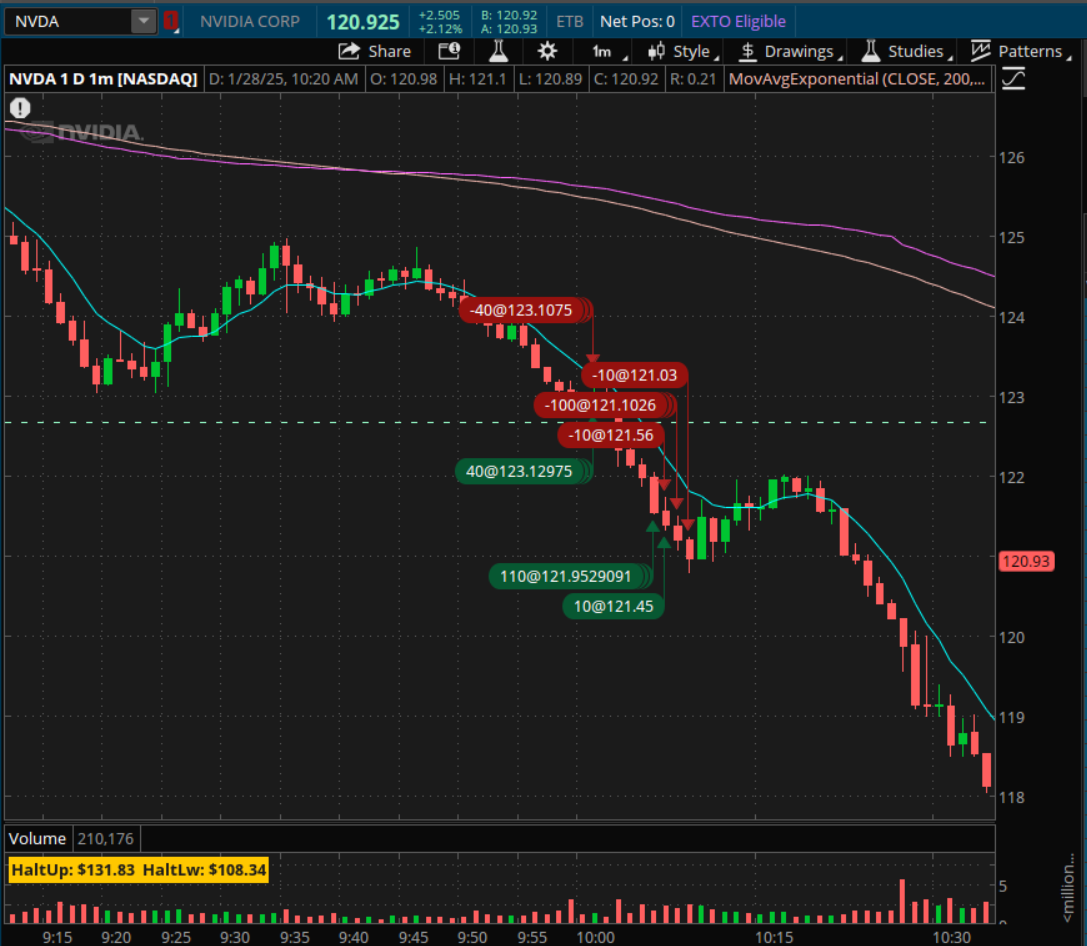Type-focus the NVDA symbol input field
Image resolution: width=1087 pixels, height=946 pixels.
tap(68, 21)
